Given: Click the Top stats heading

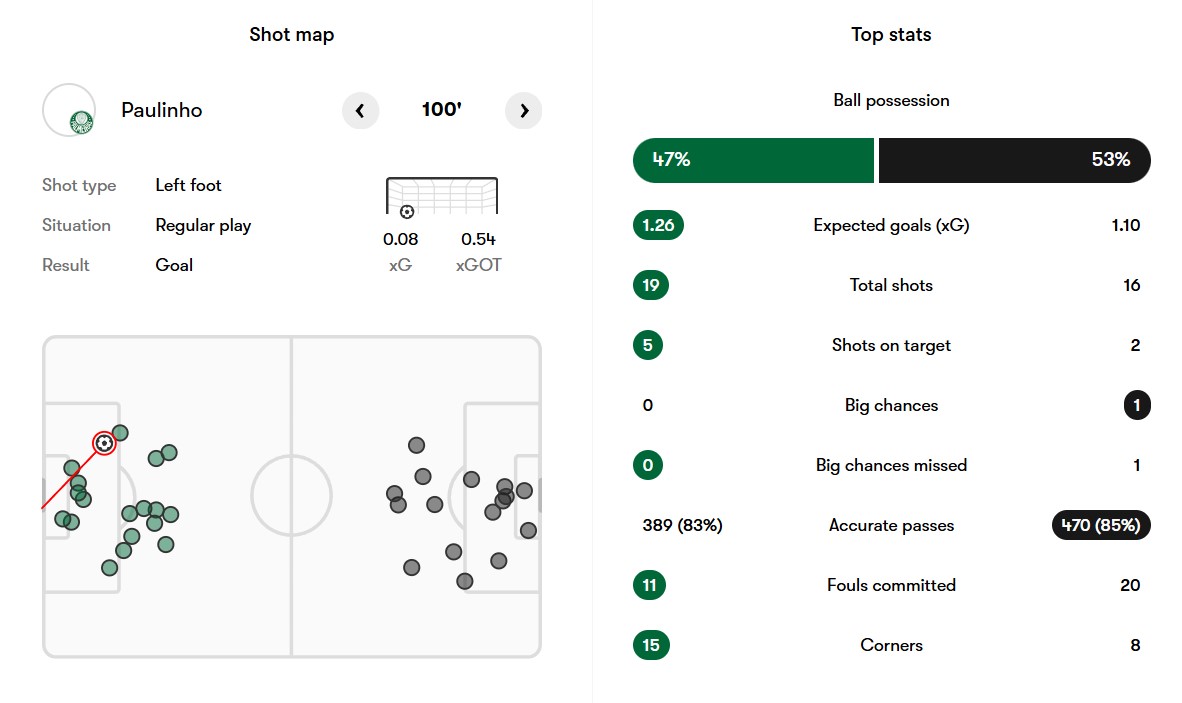Looking at the screenshot, I should coord(891,35).
